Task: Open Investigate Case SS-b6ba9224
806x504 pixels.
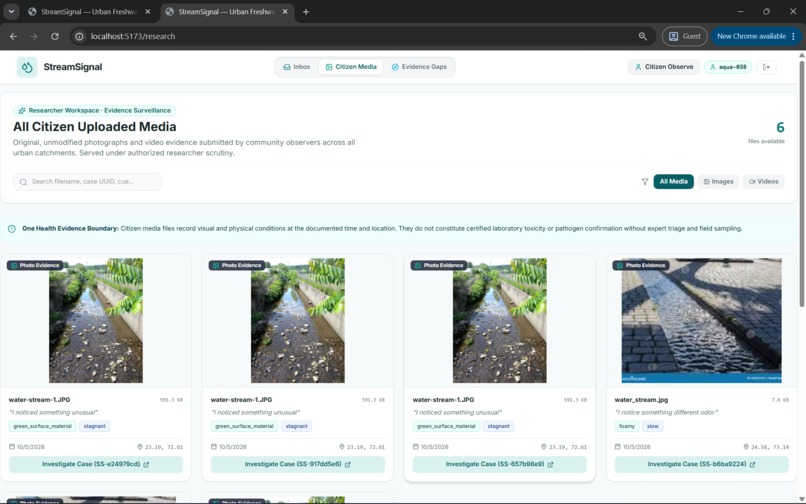Action: click(702, 464)
